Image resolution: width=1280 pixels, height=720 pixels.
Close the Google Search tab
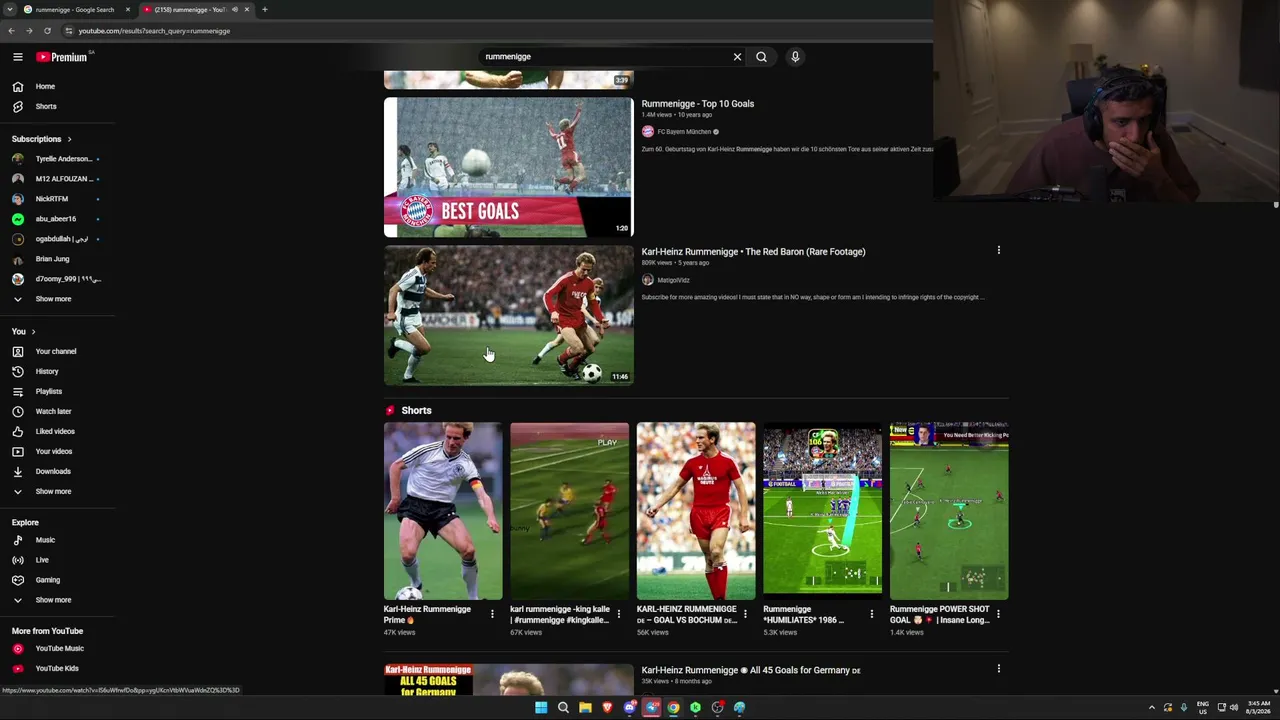pos(127,10)
